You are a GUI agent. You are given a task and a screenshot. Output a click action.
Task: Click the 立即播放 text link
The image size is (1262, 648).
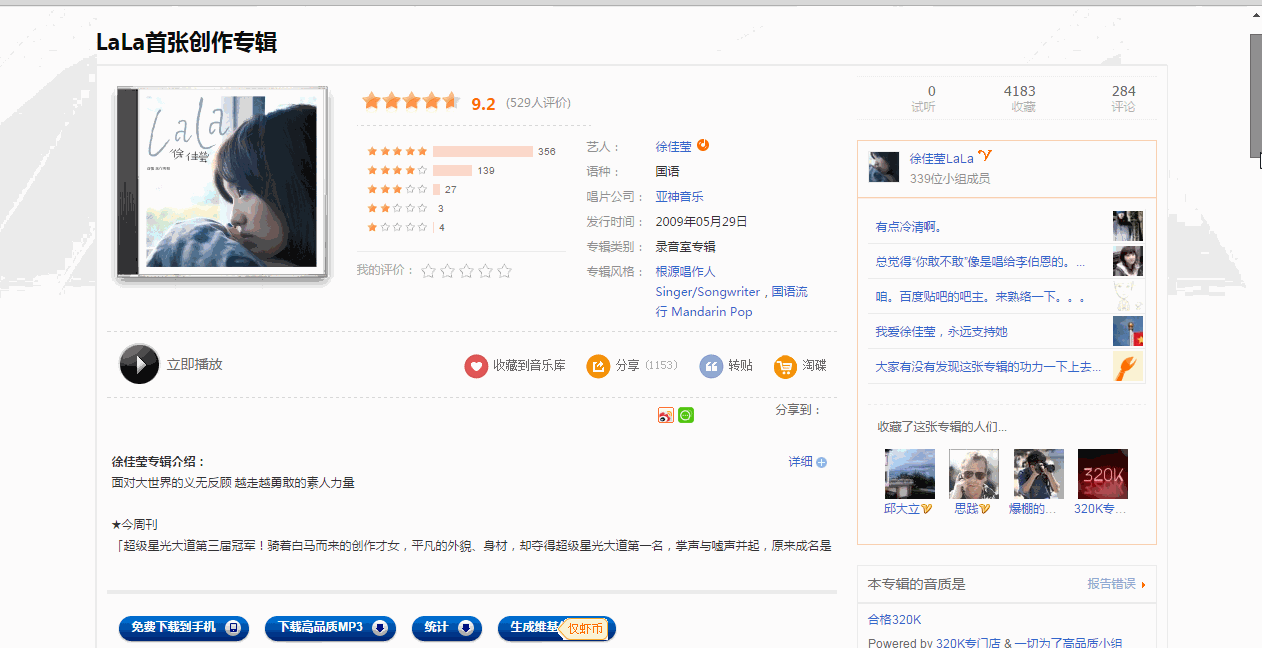194,364
